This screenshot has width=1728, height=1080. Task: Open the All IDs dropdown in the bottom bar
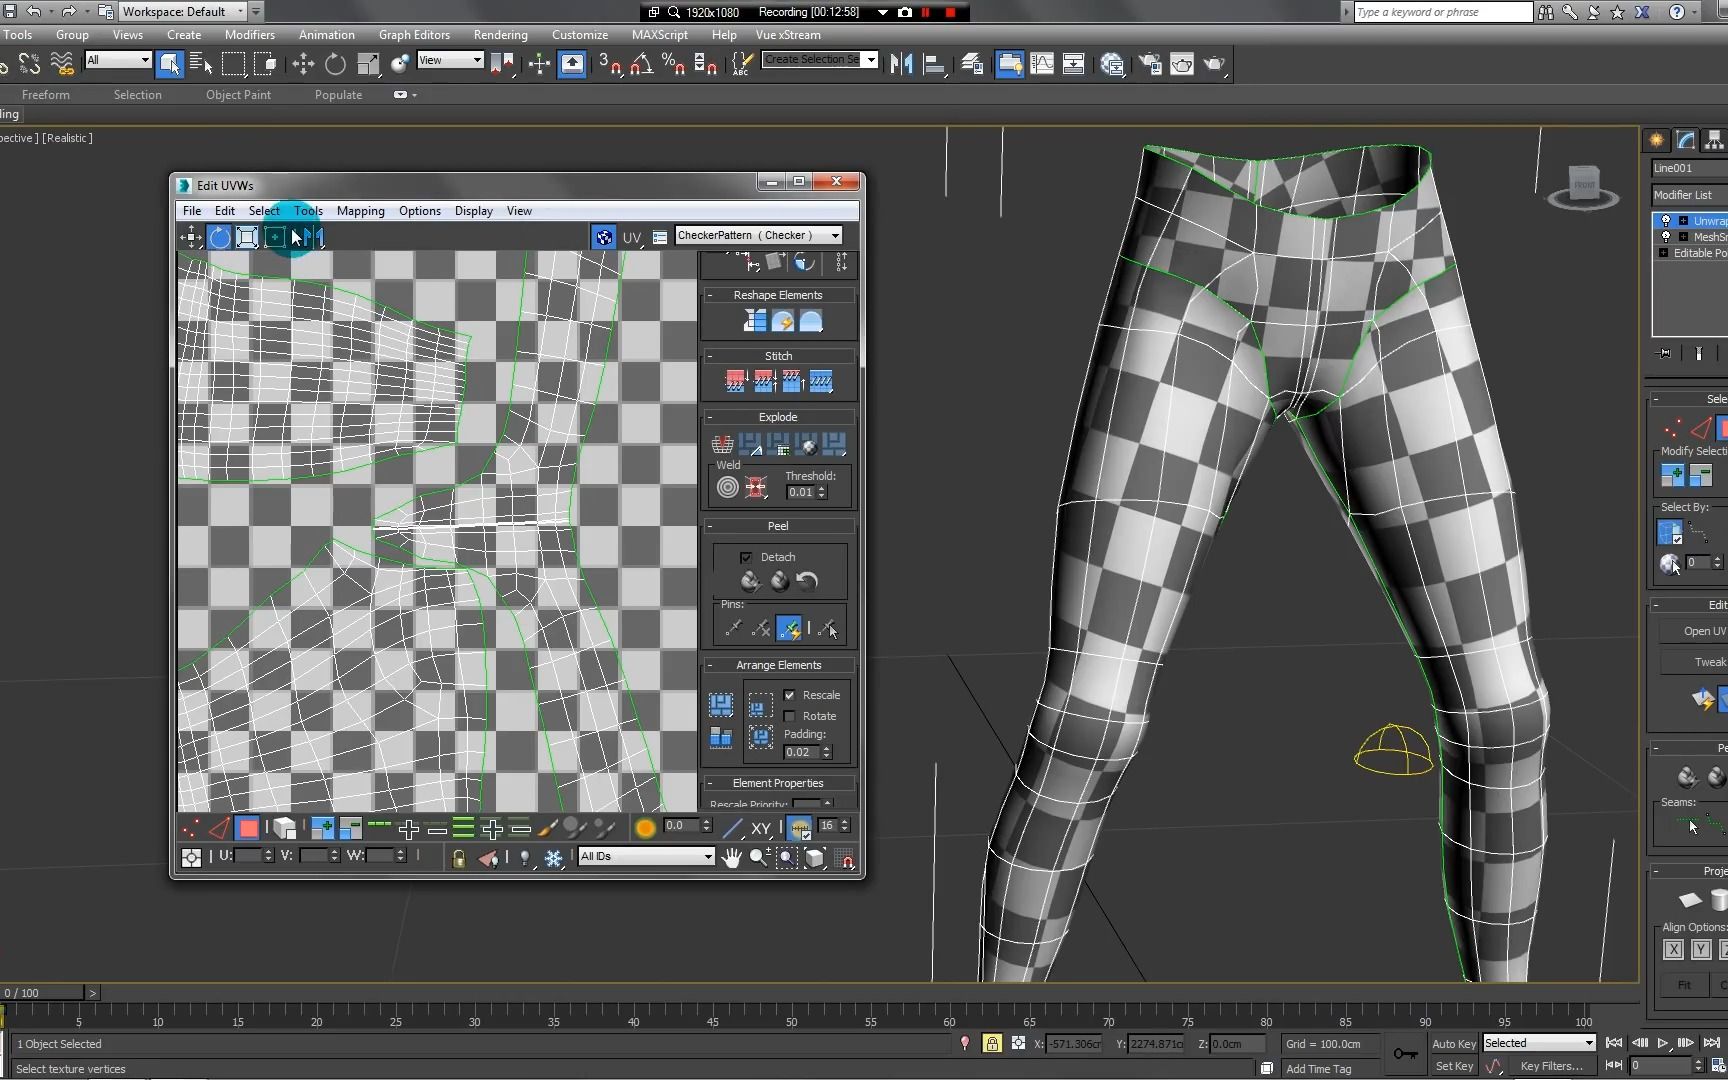click(645, 857)
